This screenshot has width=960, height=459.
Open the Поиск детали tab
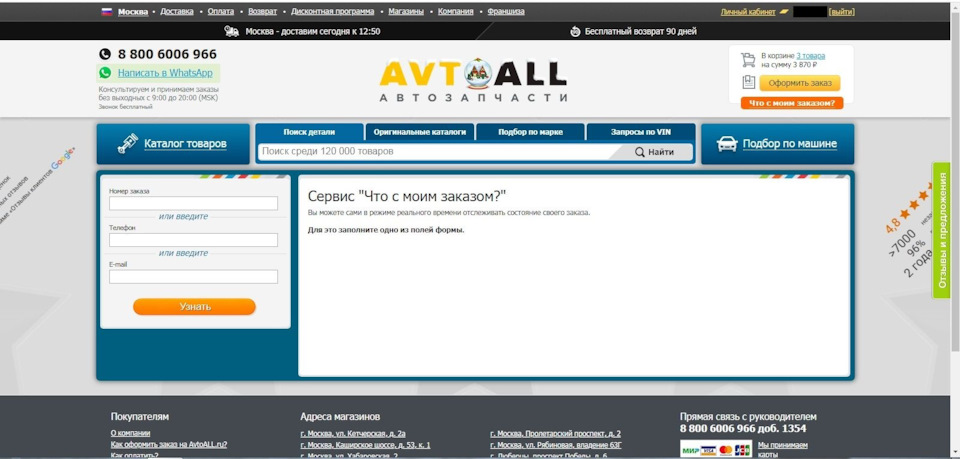pos(309,132)
